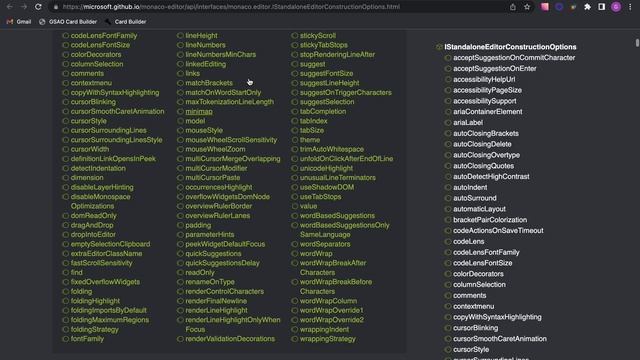
Task: Open the mouseWheelZoom property
Action: point(216,149)
